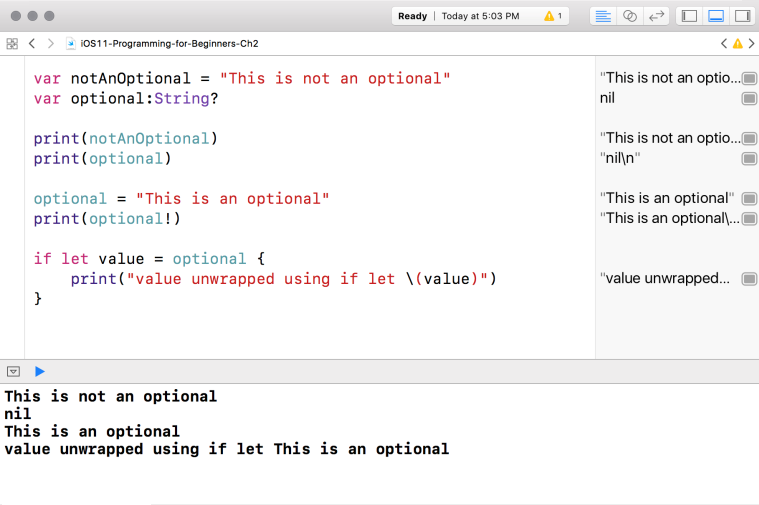Screen dimensions: 759x505
Task: Show inline result for the nil value
Action: click(749, 98)
